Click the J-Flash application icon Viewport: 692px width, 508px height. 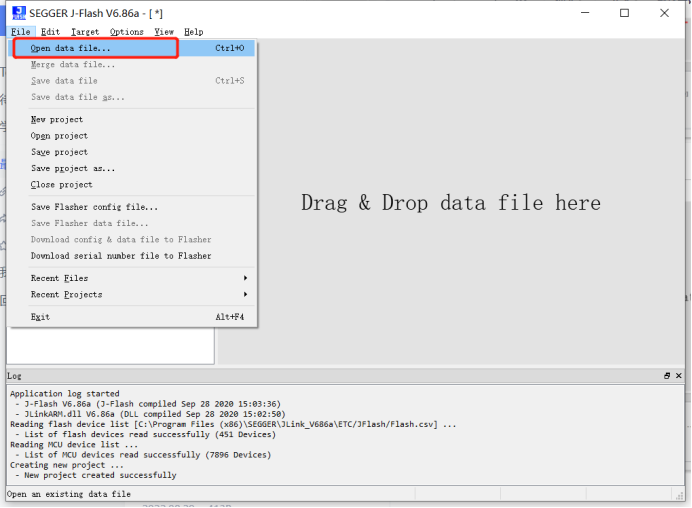click(x=19, y=13)
